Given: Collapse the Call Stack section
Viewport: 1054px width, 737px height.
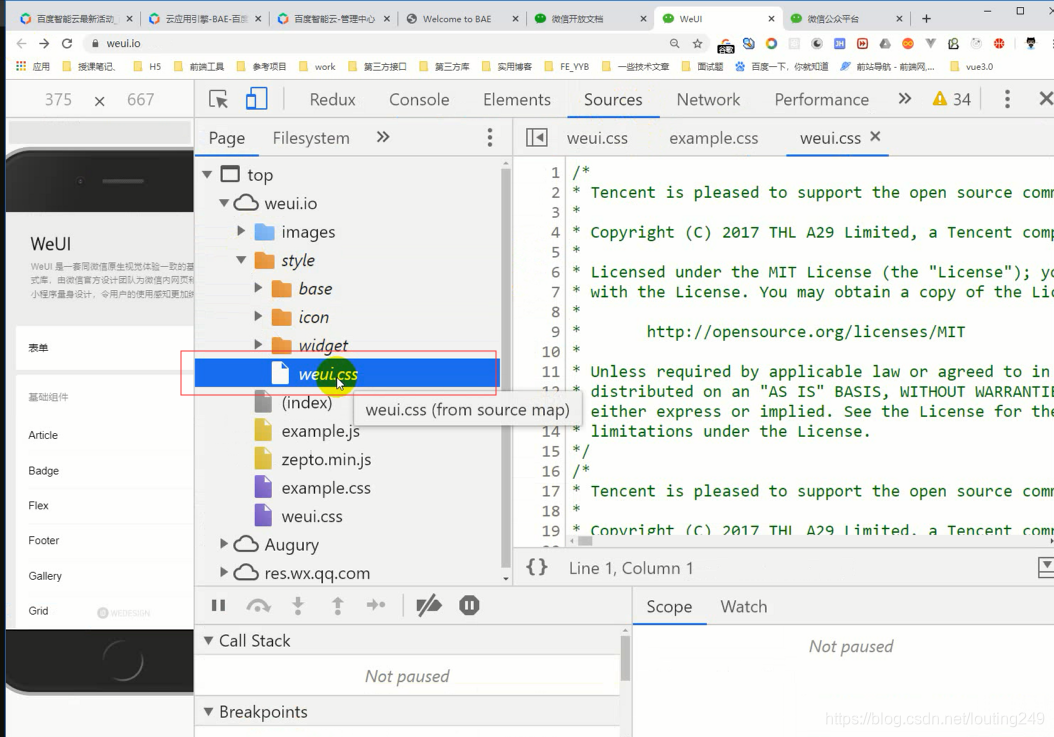Looking at the screenshot, I should point(208,641).
